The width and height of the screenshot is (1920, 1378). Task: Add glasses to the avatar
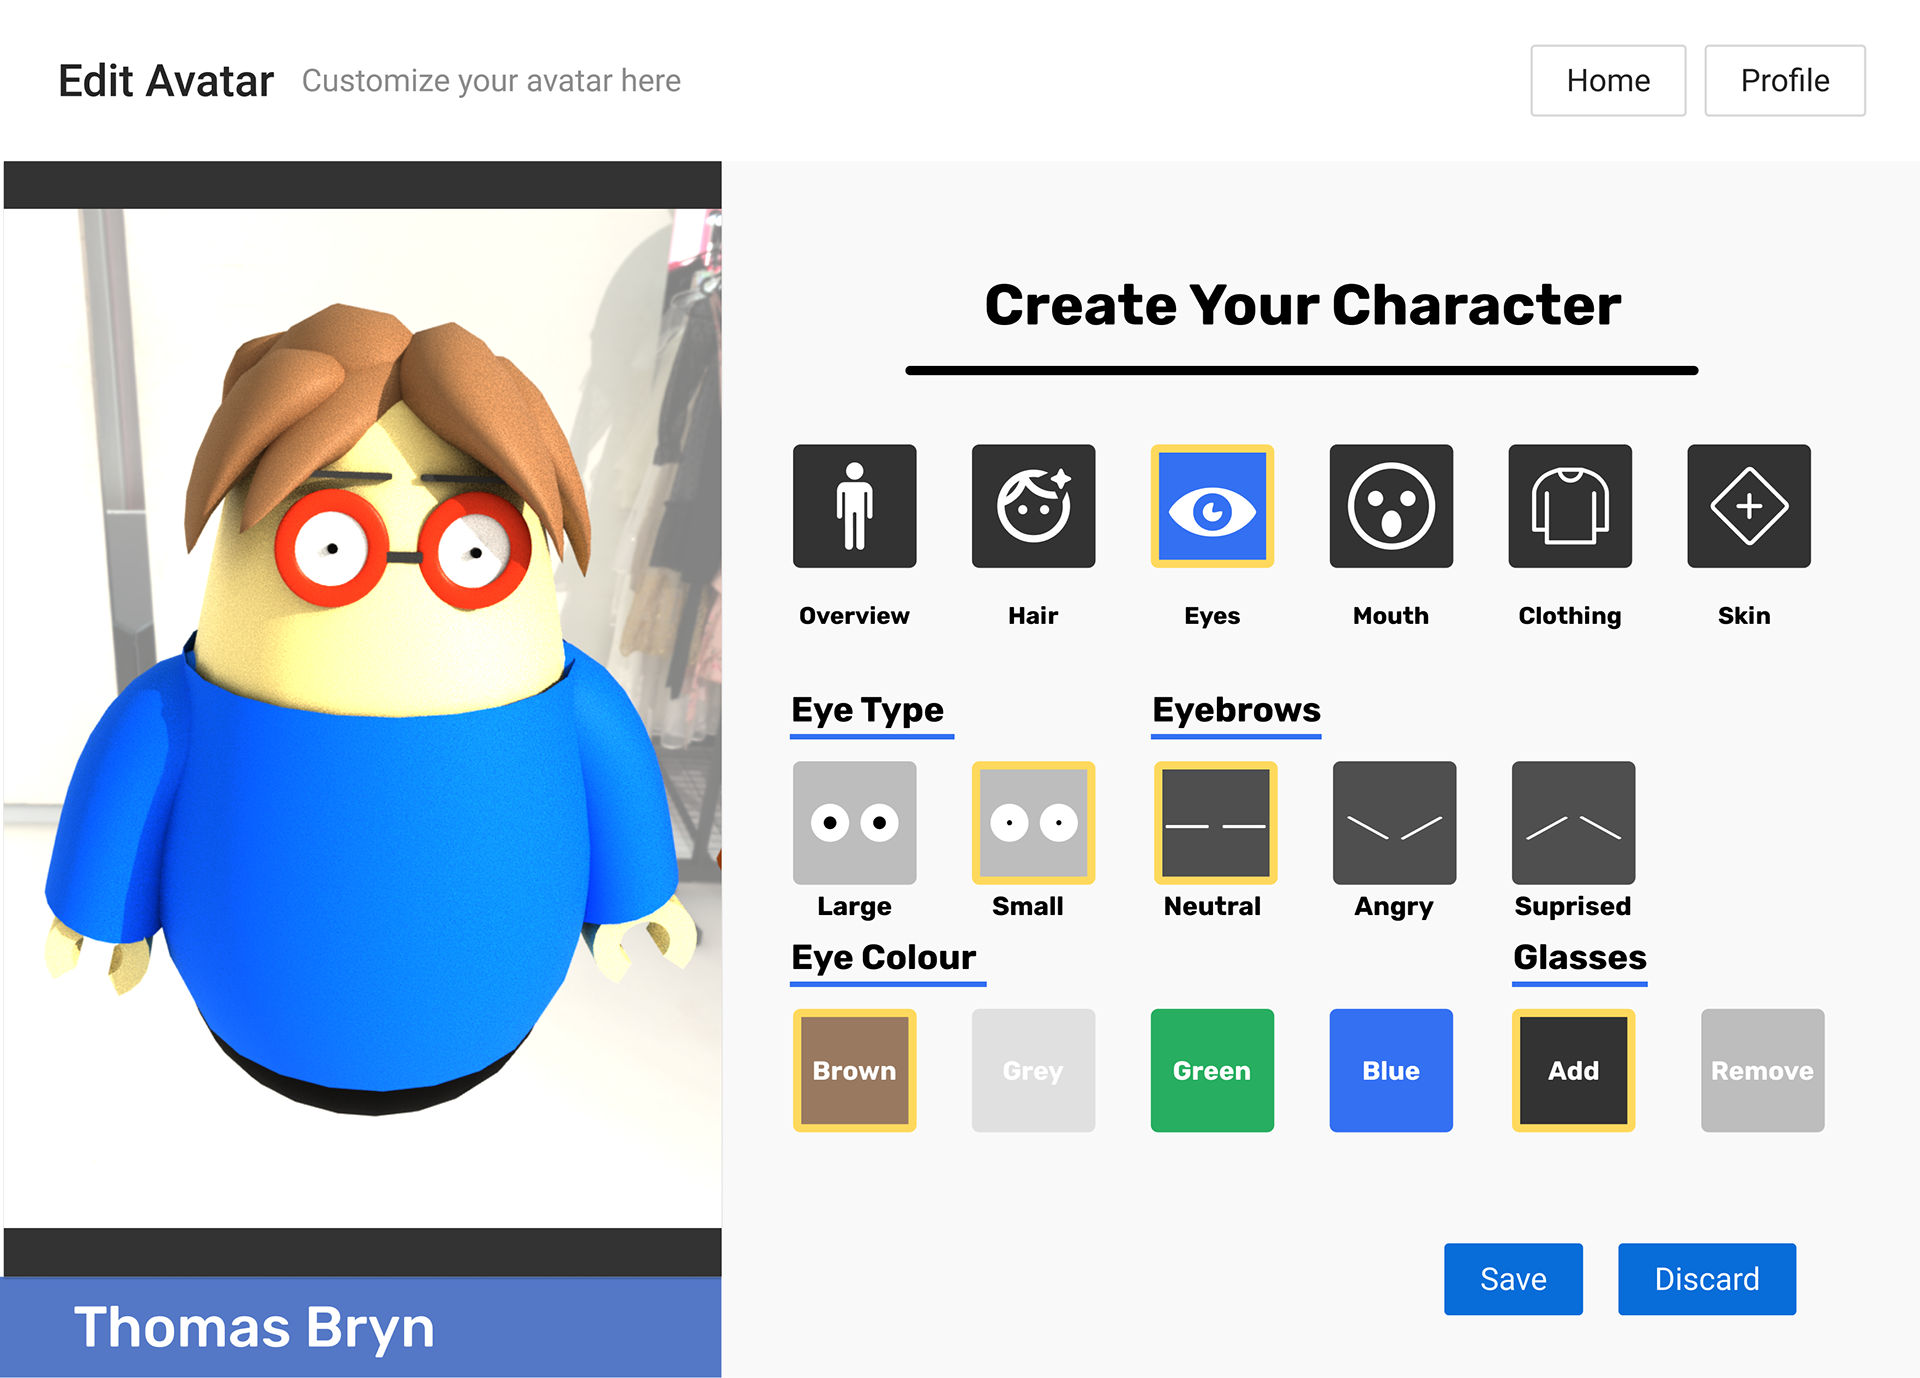pyautogui.click(x=1573, y=1070)
